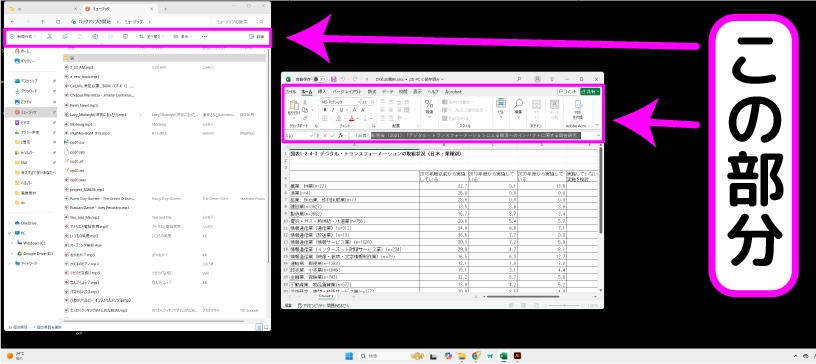
Task: Select ビデオ in Explorer sidebar
Action: (22, 122)
